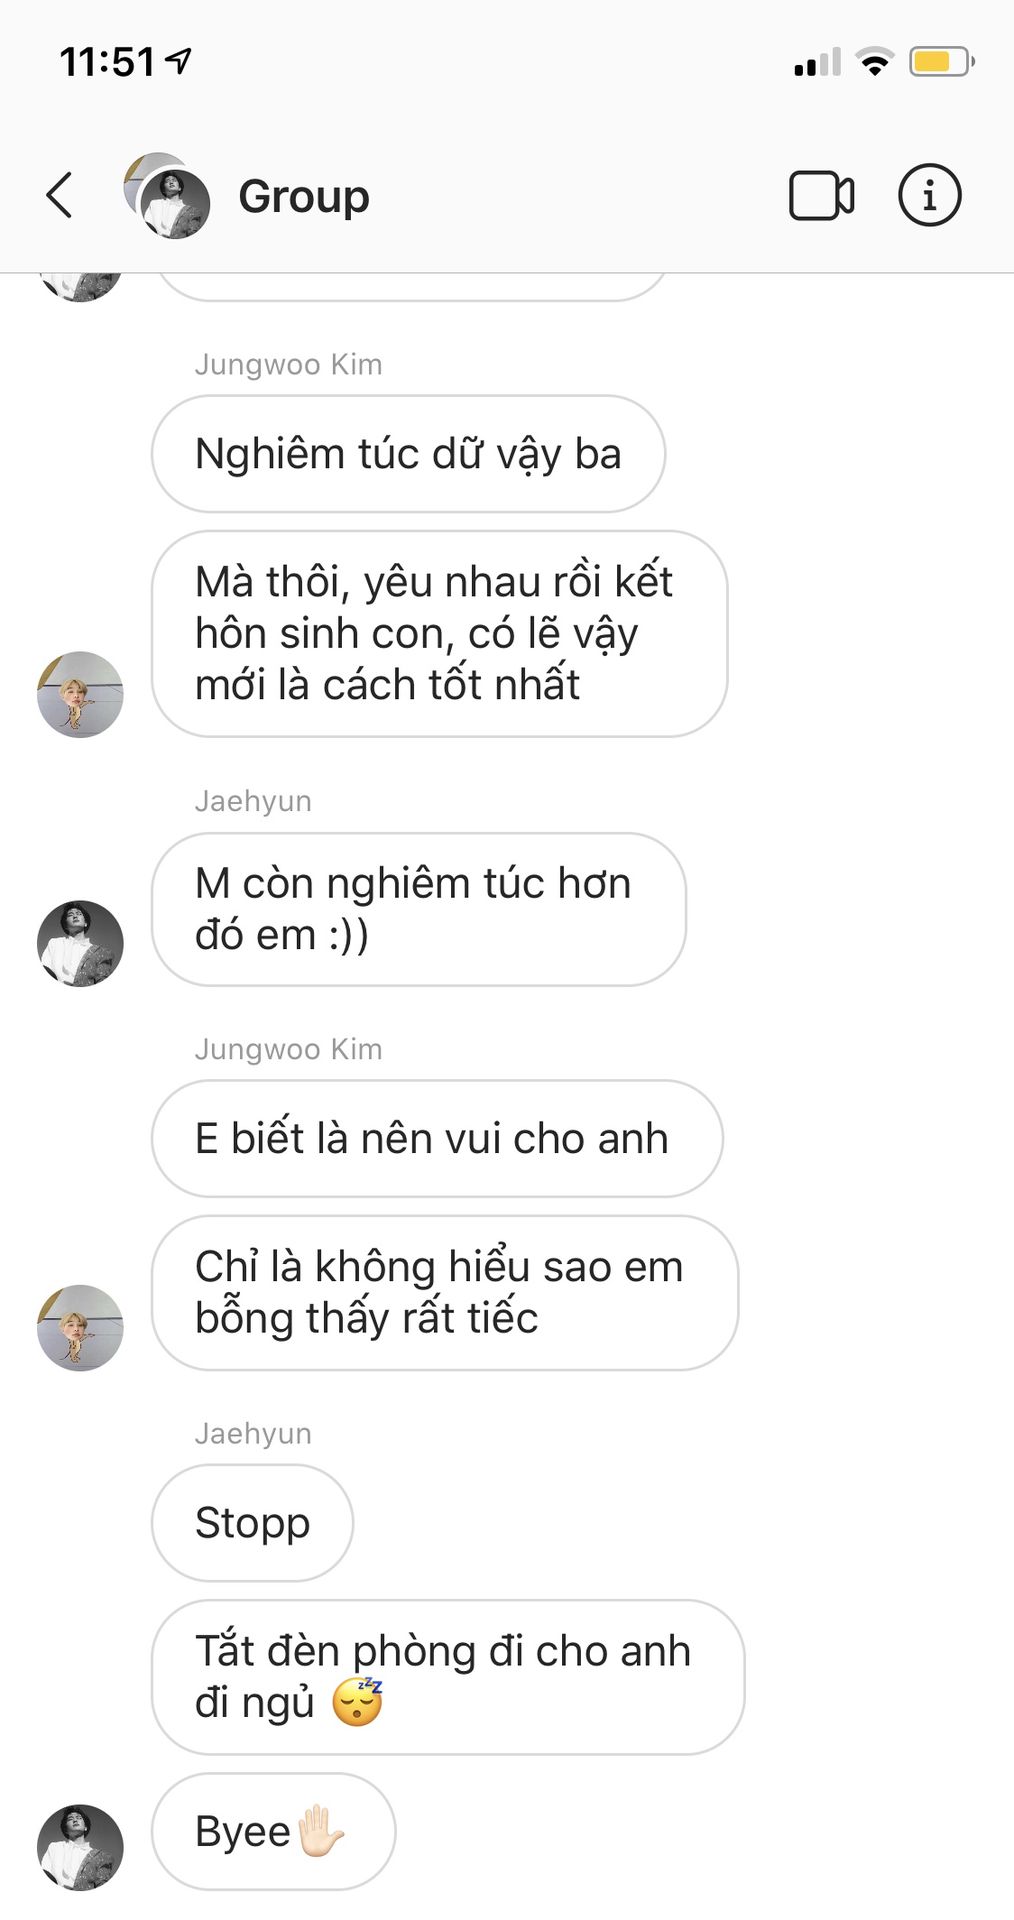This screenshot has height=1920, width=1014.
Task: Tap the sleeping face emoji
Action: [x=357, y=1703]
